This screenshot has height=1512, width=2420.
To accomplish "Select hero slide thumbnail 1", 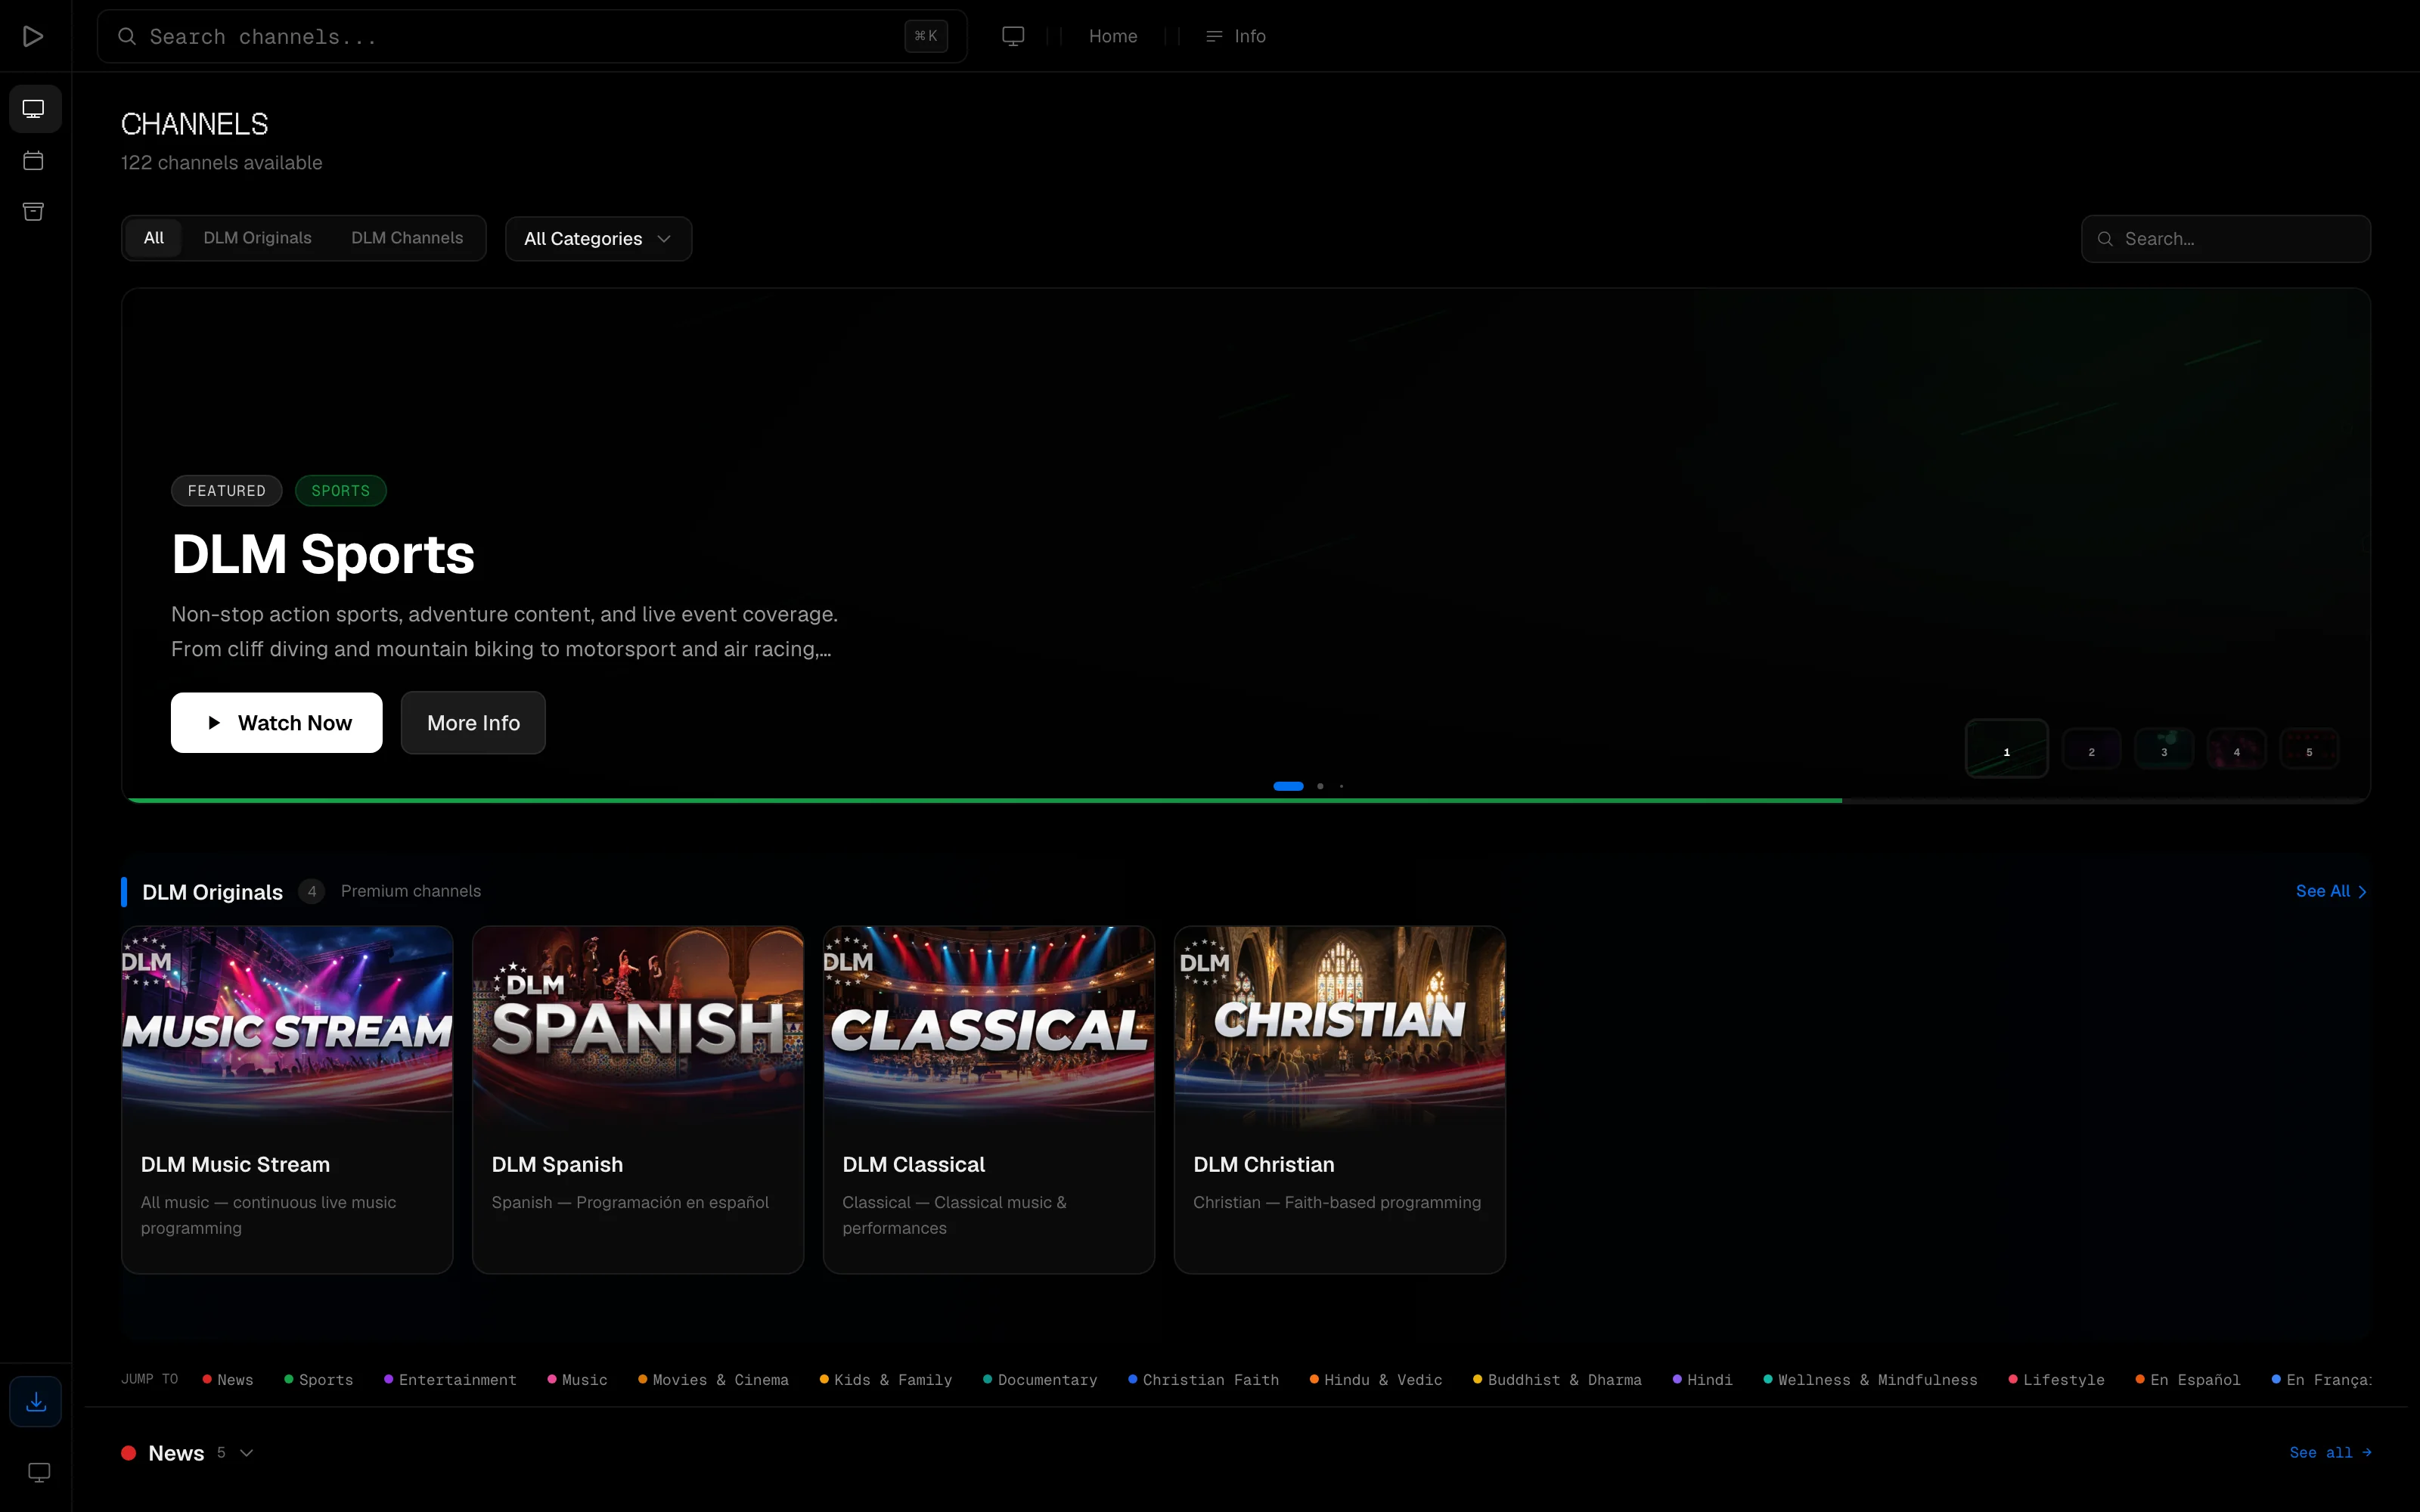I will [2007, 749].
